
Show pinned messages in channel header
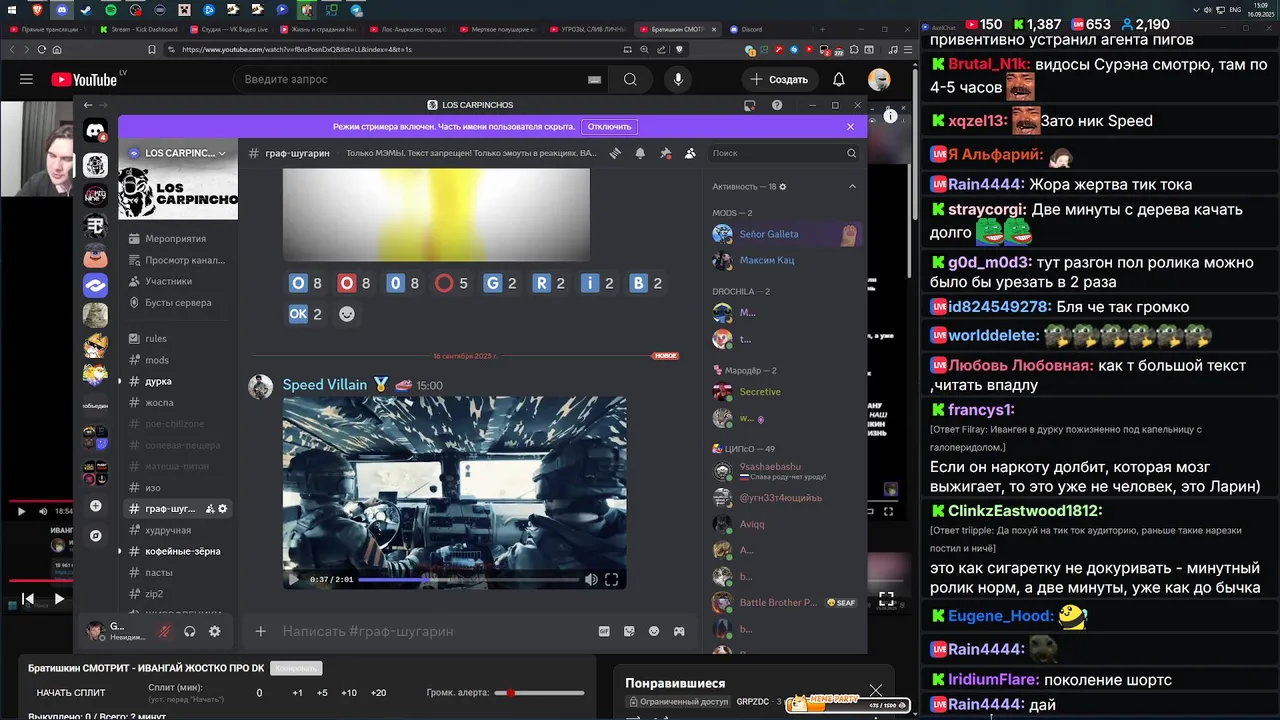pos(665,153)
